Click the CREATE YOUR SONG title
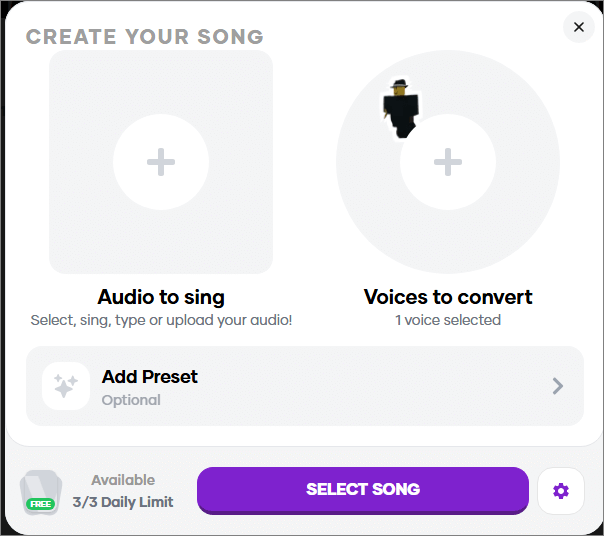The image size is (604, 536). [x=145, y=38]
